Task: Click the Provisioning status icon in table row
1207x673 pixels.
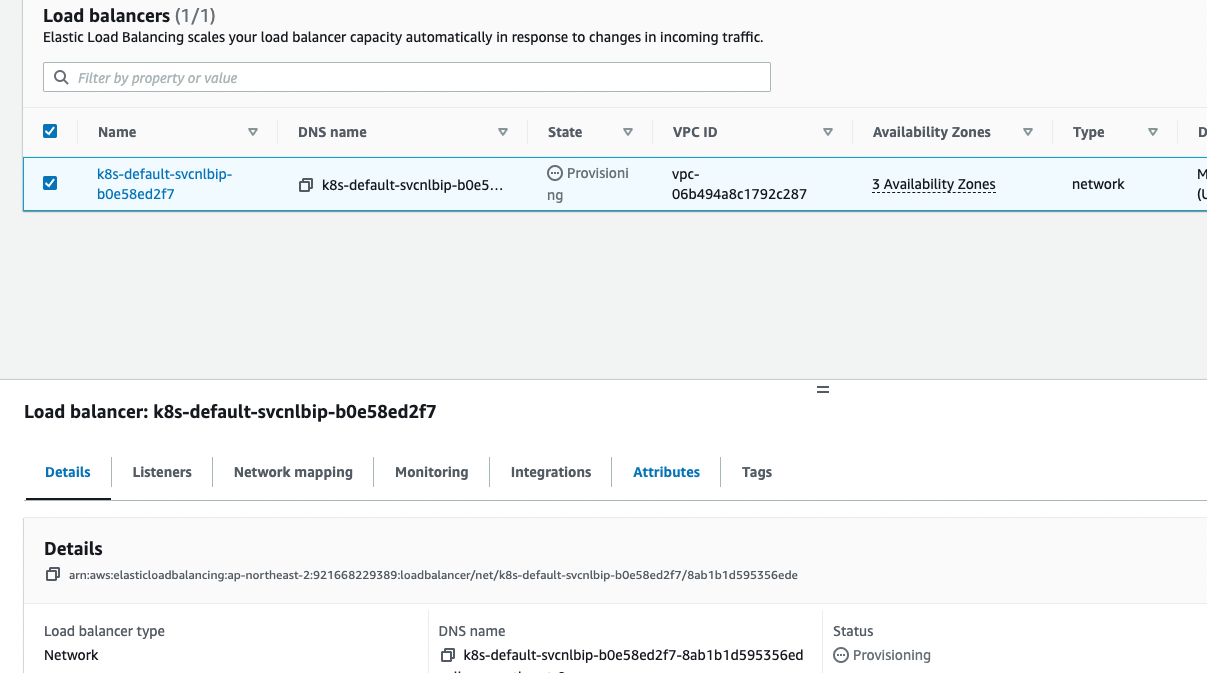Action: [x=555, y=173]
